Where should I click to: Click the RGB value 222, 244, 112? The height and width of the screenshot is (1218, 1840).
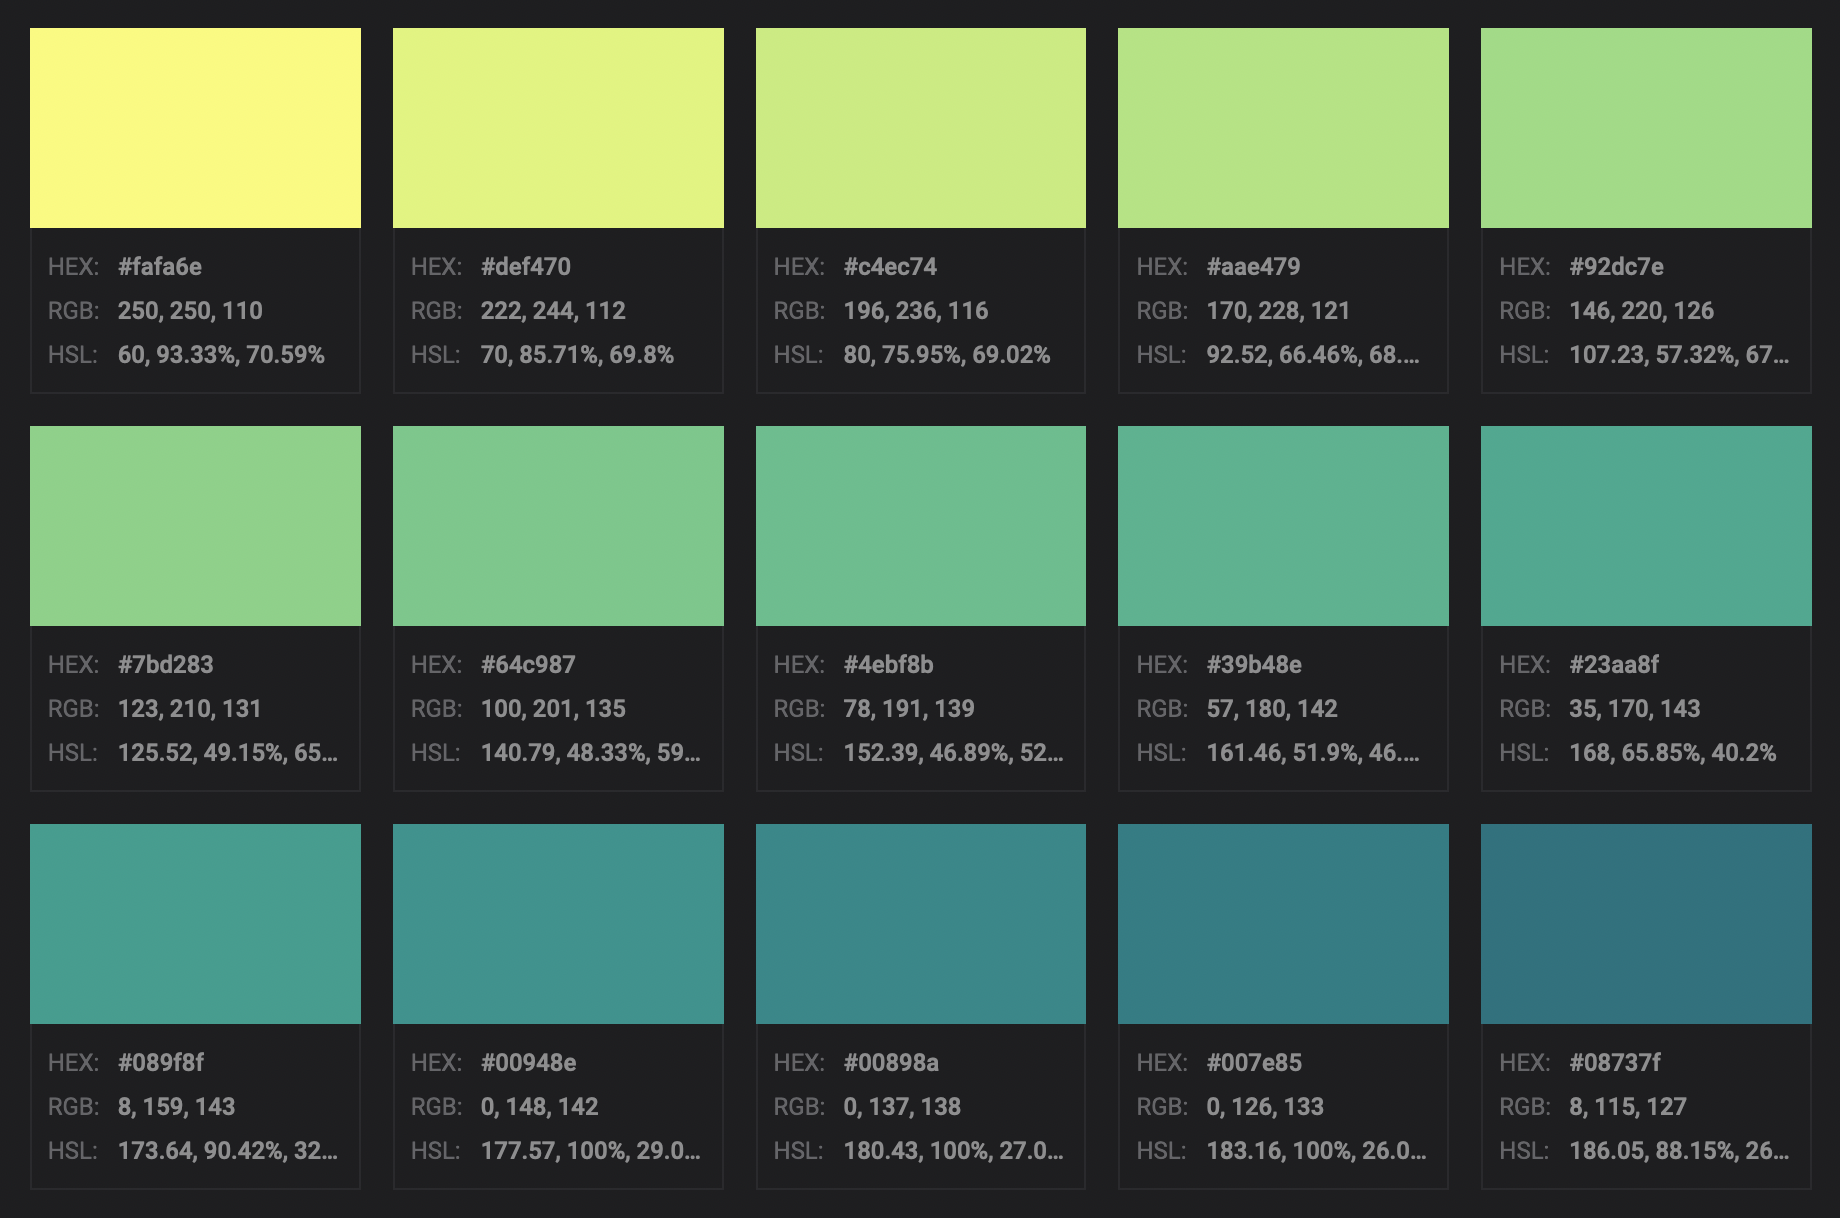(553, 311)
